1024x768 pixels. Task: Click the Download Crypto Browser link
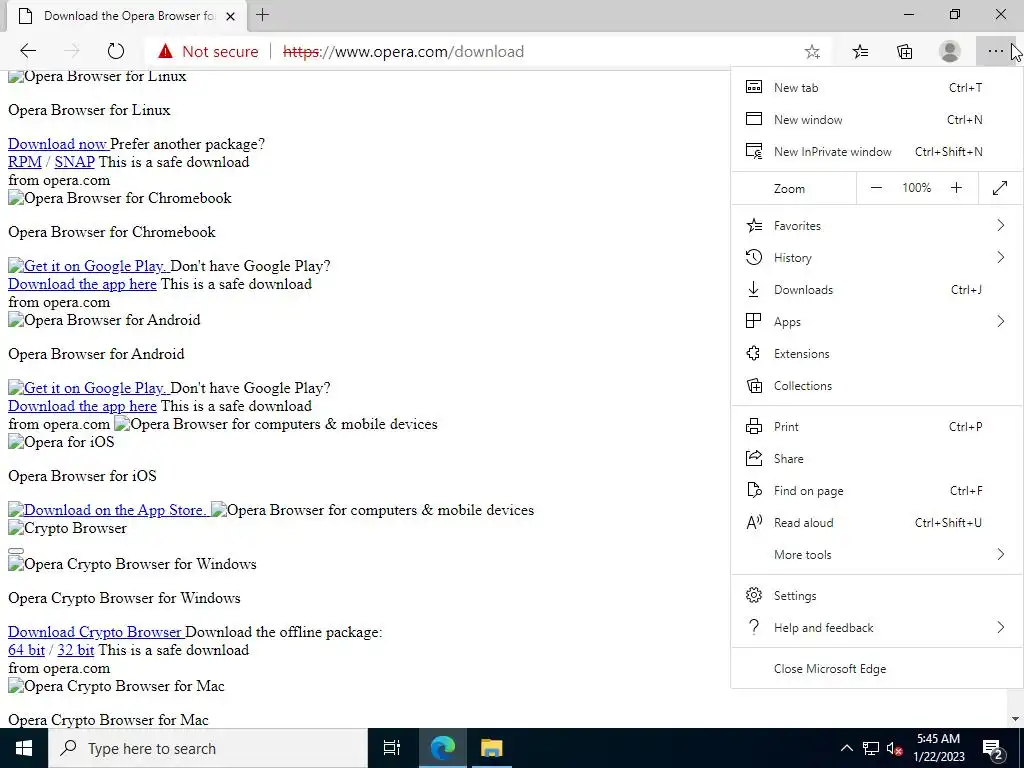click(95, 632)
